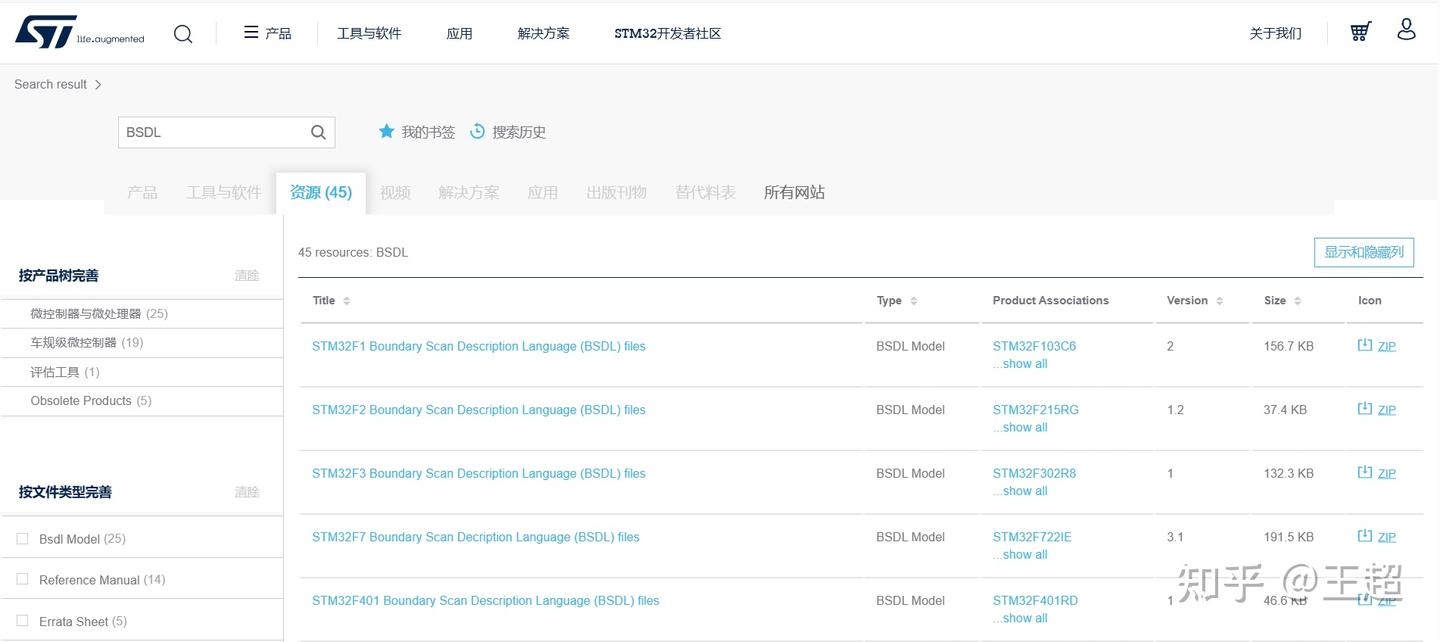Sort table by Title column arrows

(347, 301)
